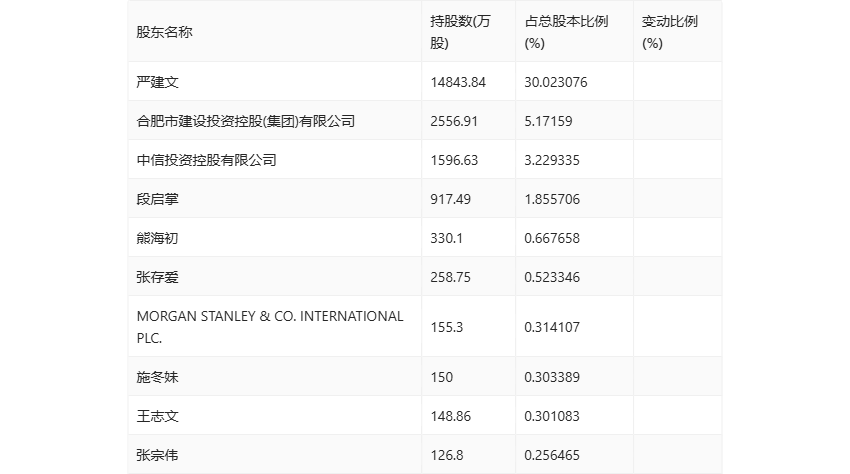Select shareholder name 段启掌
The image size is (850, 474).
point(157,199)
